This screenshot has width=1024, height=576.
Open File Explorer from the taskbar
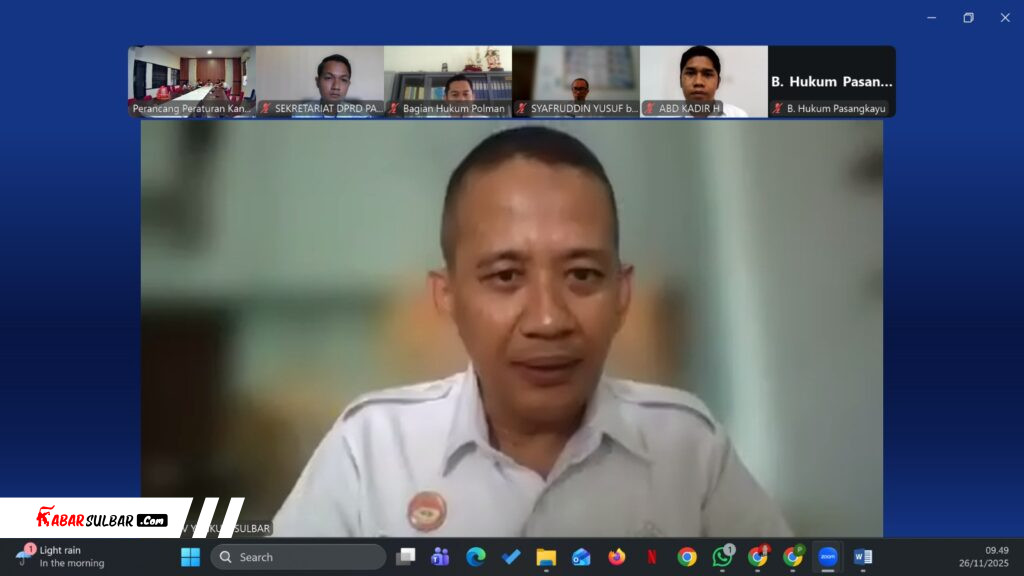coord(546,557)
